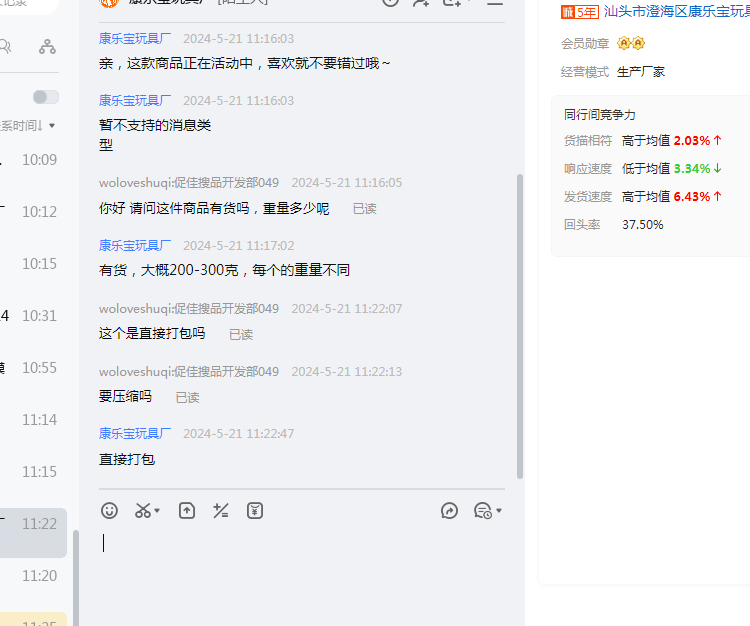Click the 回头率 value 37.50%
Screen dimensions: 750x626
(x=642, y=225)
